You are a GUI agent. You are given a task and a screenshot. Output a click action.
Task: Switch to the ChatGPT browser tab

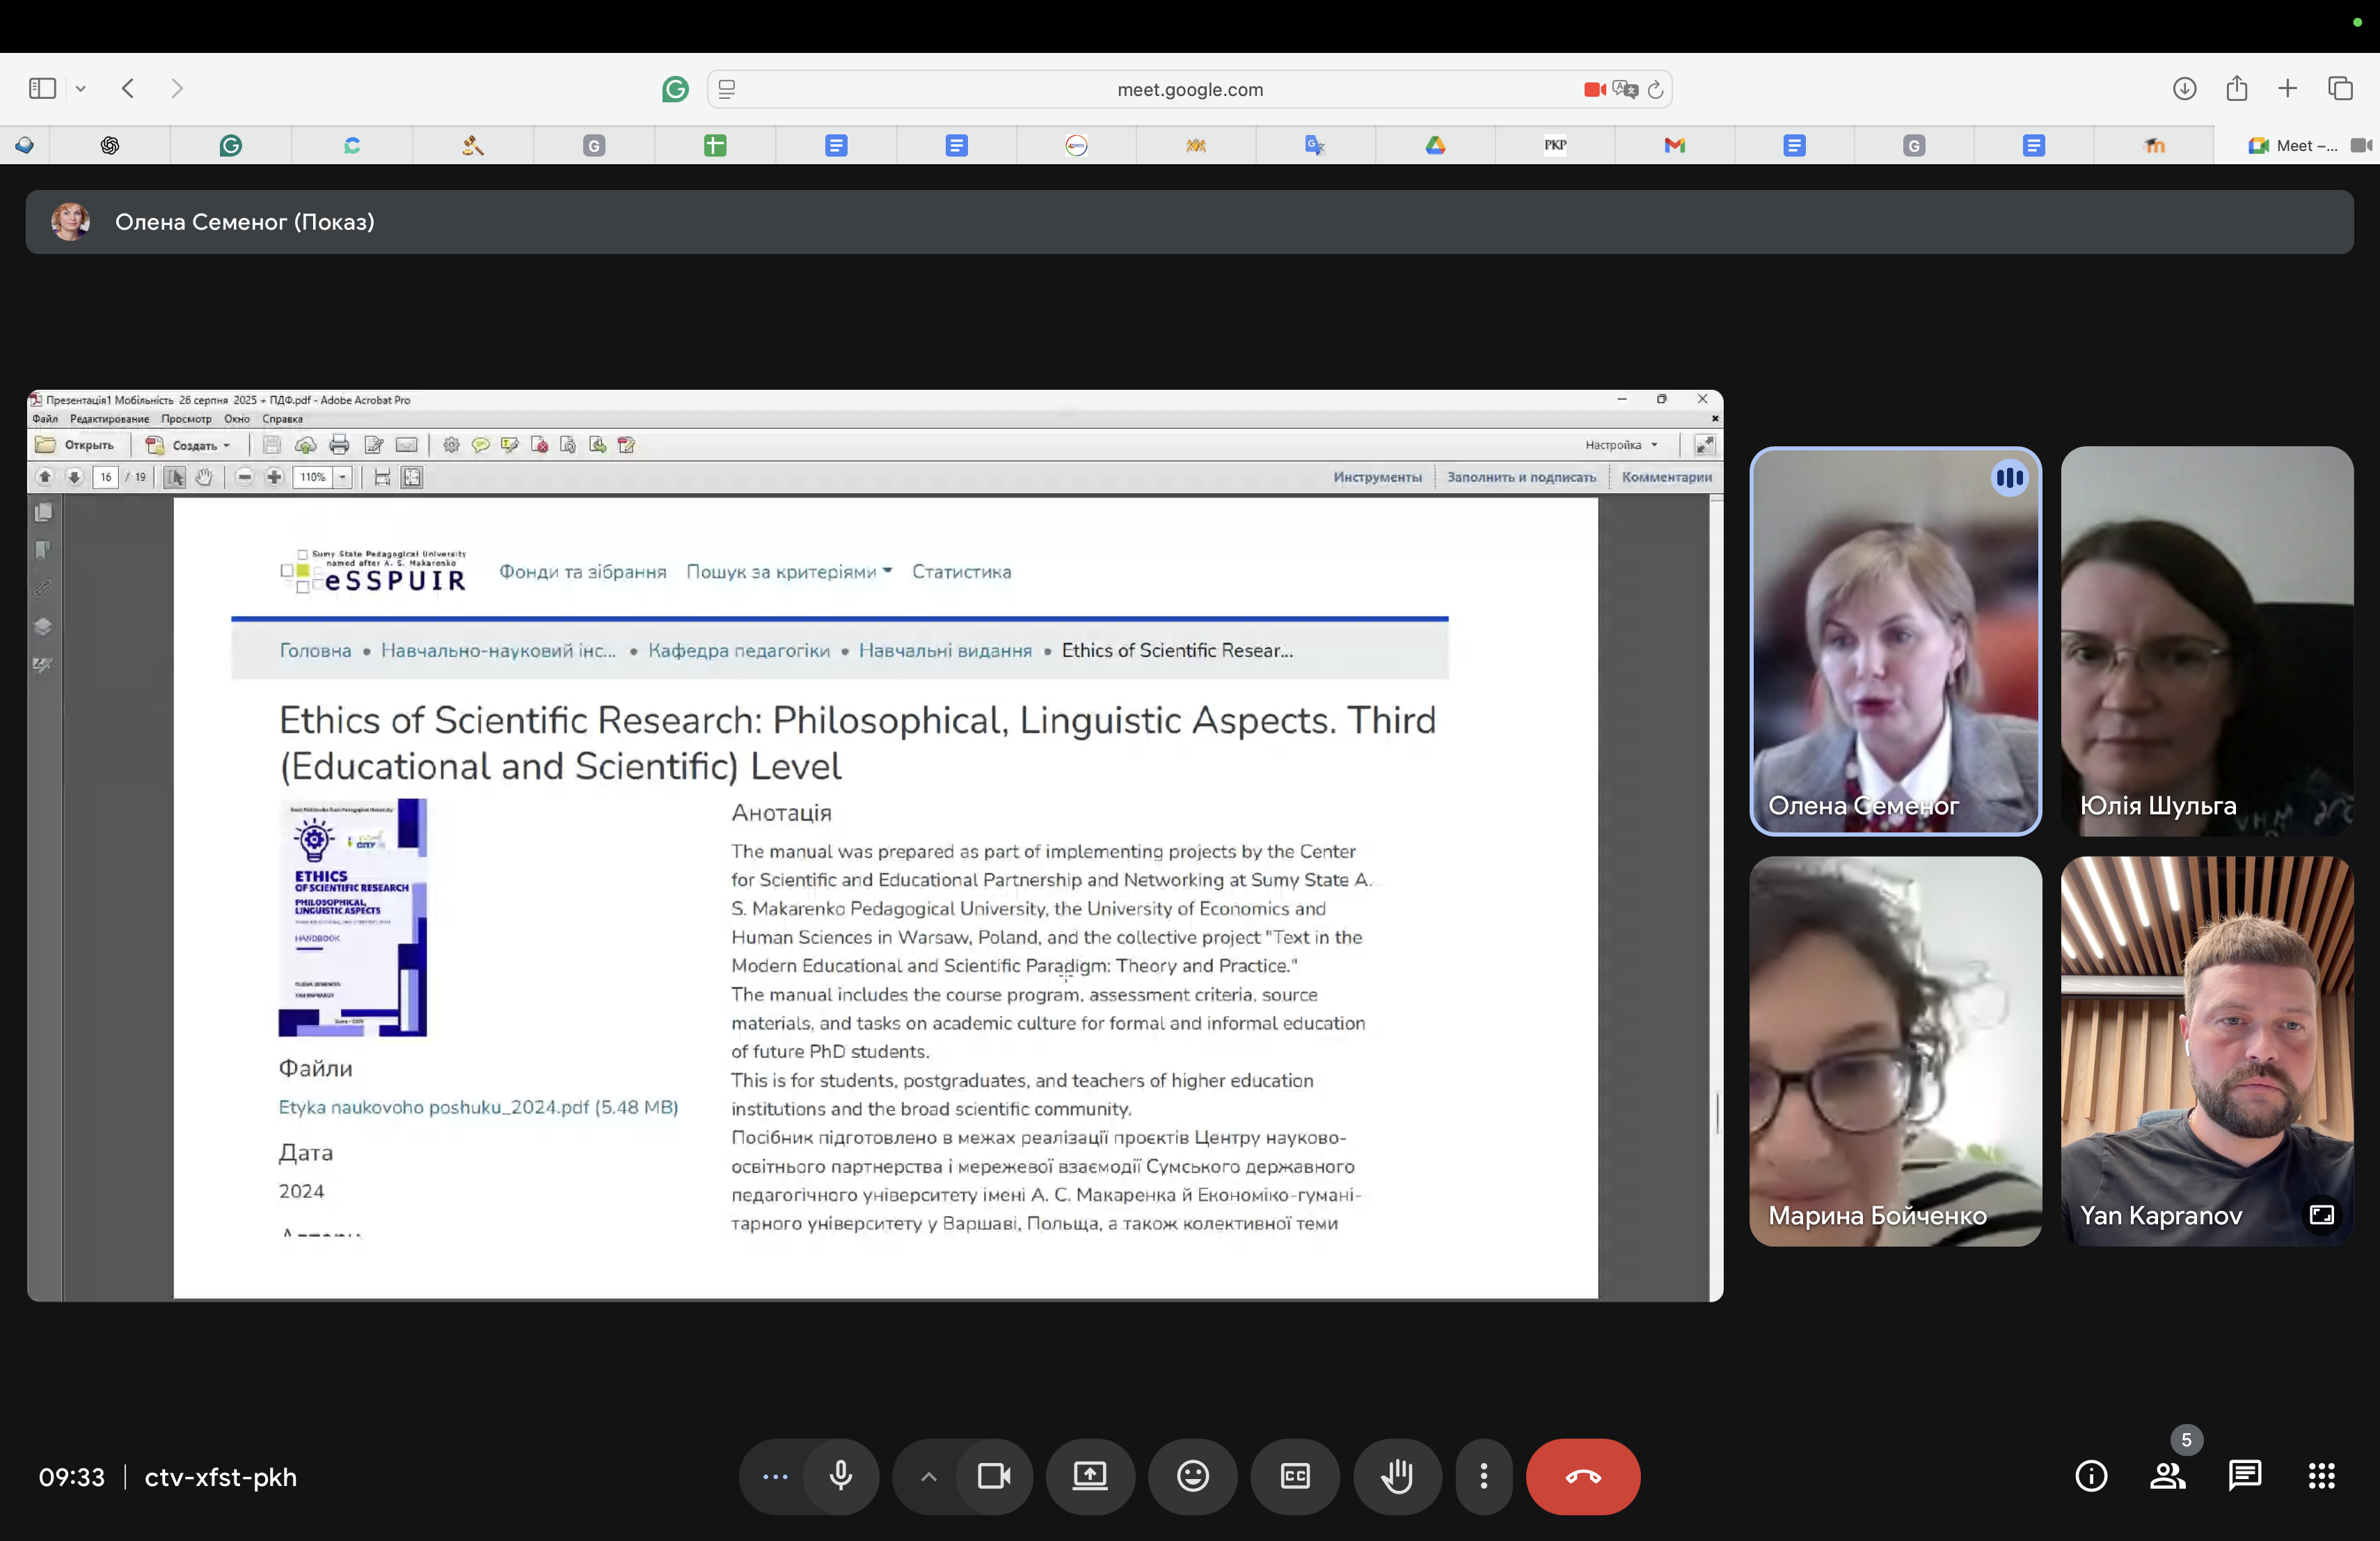click(110, 146)
